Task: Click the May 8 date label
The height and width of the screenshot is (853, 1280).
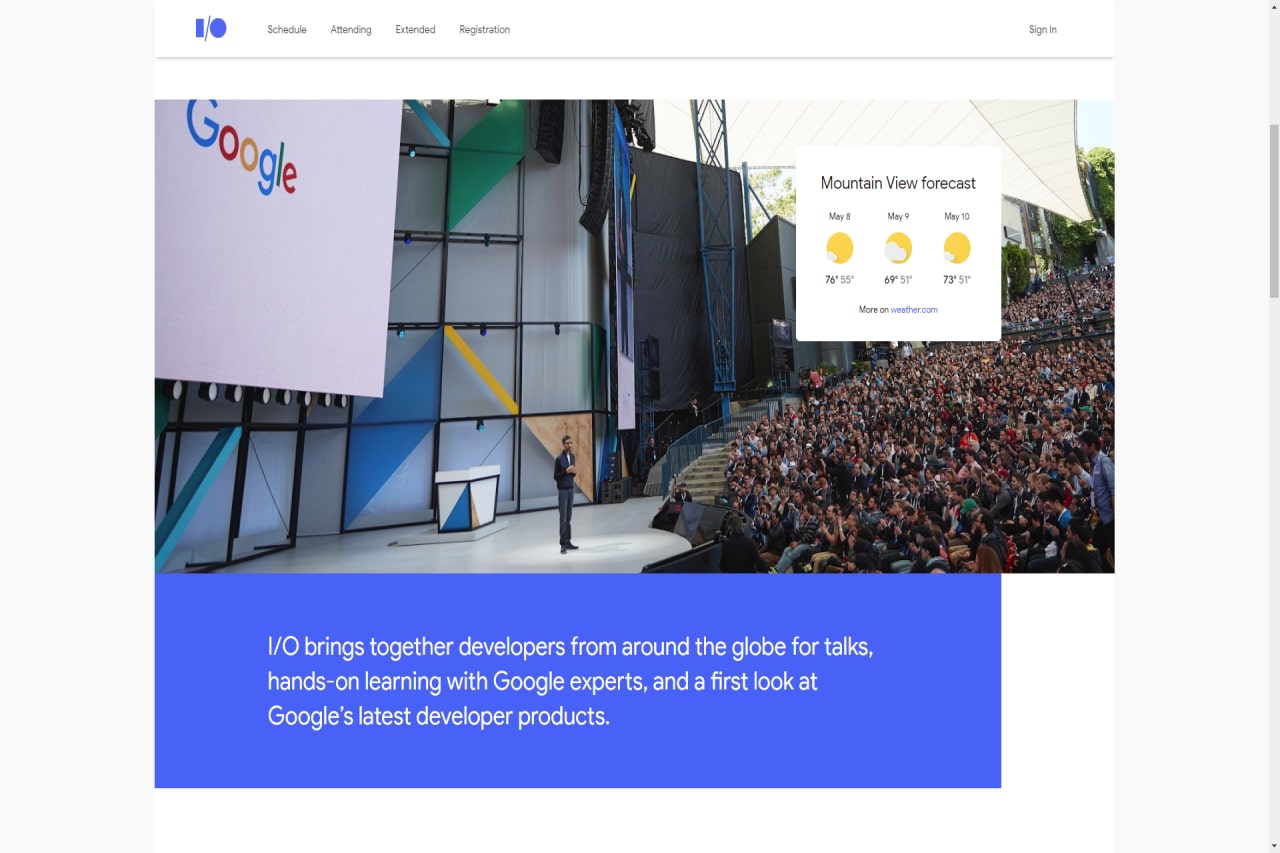Action: pos(840,216)
